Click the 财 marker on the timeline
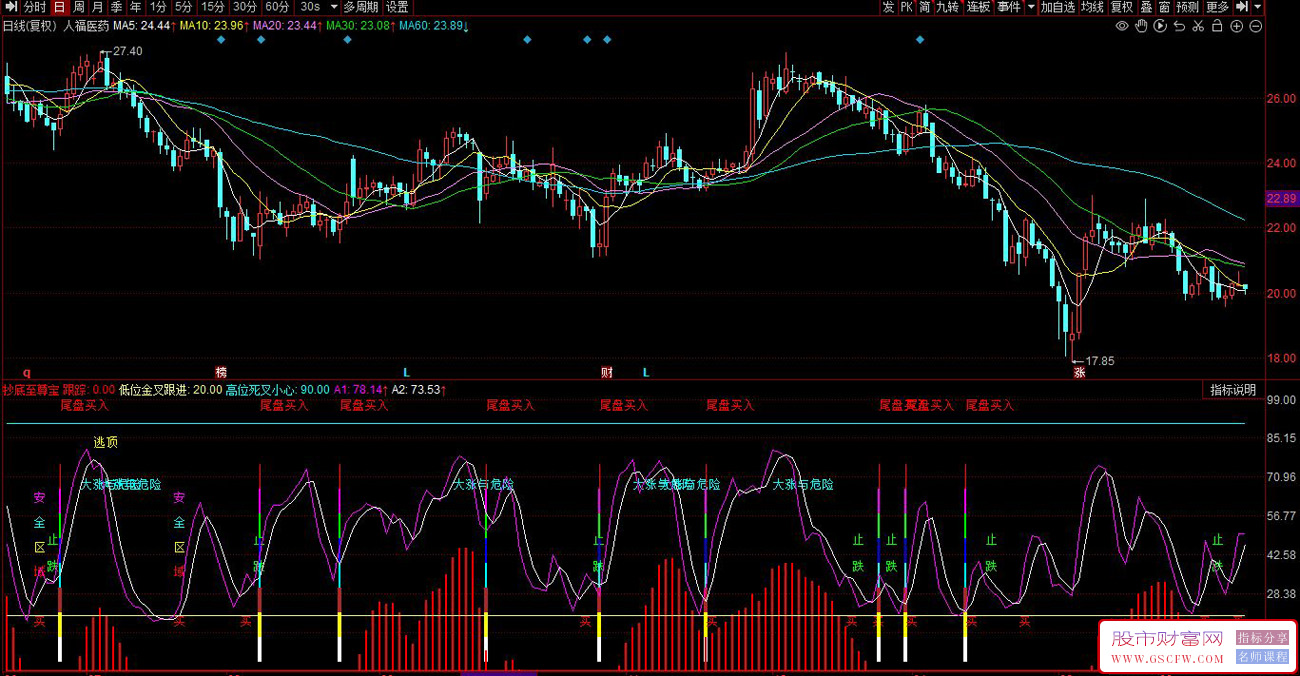 pyautogui.click(x=607, y=372)
